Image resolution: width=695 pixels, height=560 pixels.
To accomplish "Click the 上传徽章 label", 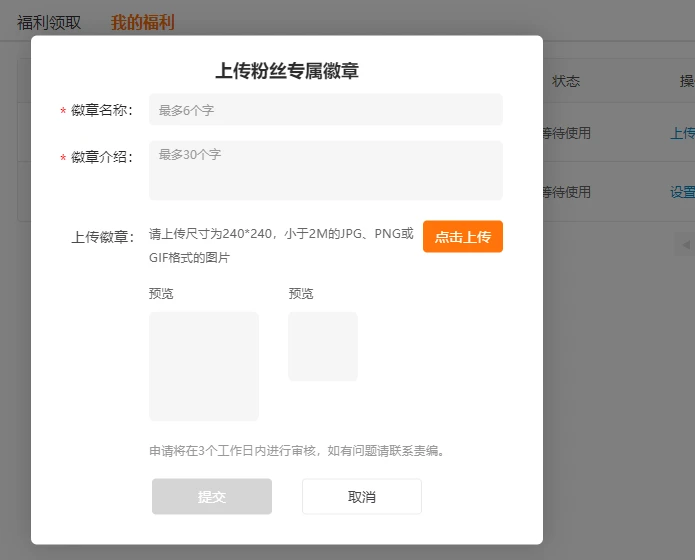I will click(102, 237).
